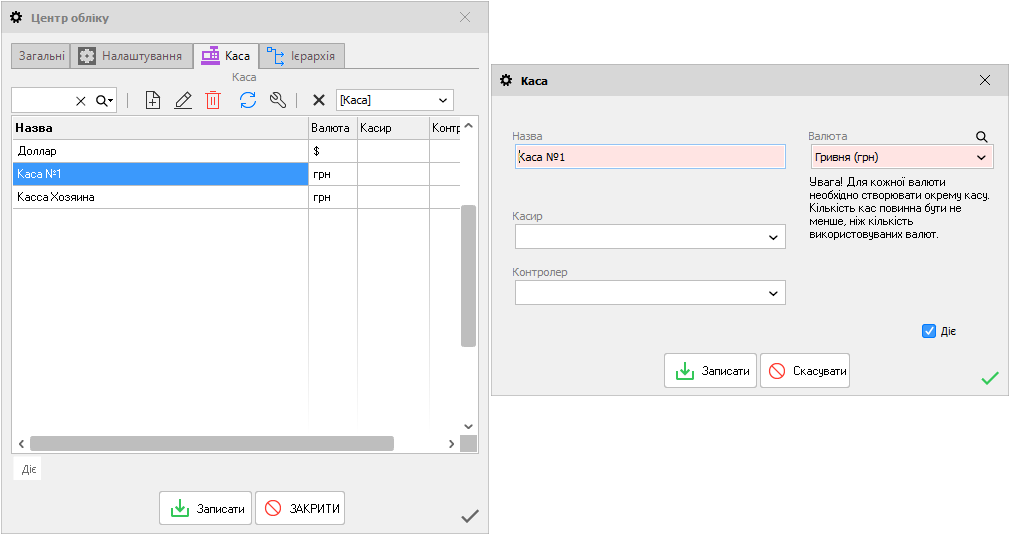The image size is (1011, 534).
Task: Click the X clear filter icon
Action: click(319, 100)
